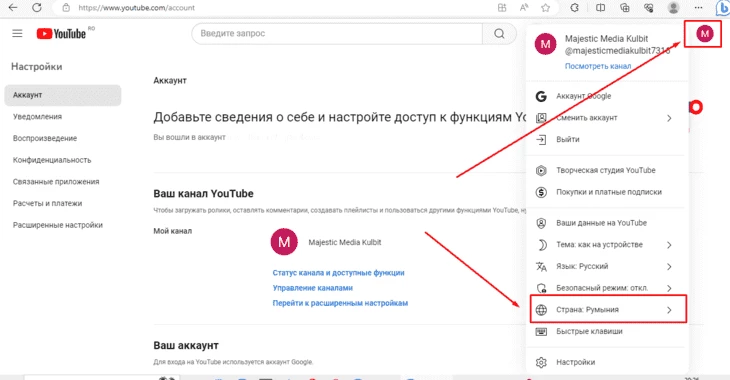Expand 'Страна: Румыния' option
This screenshot has height=380, width=730.
pyautogui.click(x=607, y=310)
